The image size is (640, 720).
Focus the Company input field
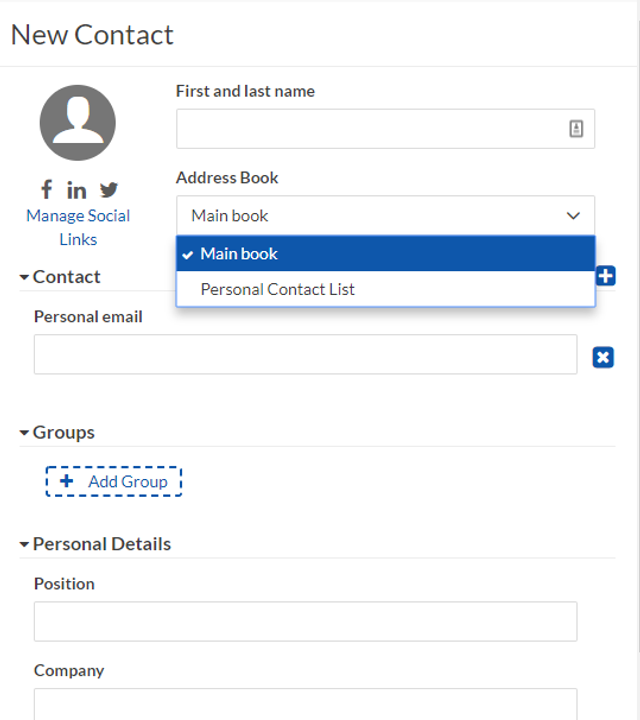[305, 704]
